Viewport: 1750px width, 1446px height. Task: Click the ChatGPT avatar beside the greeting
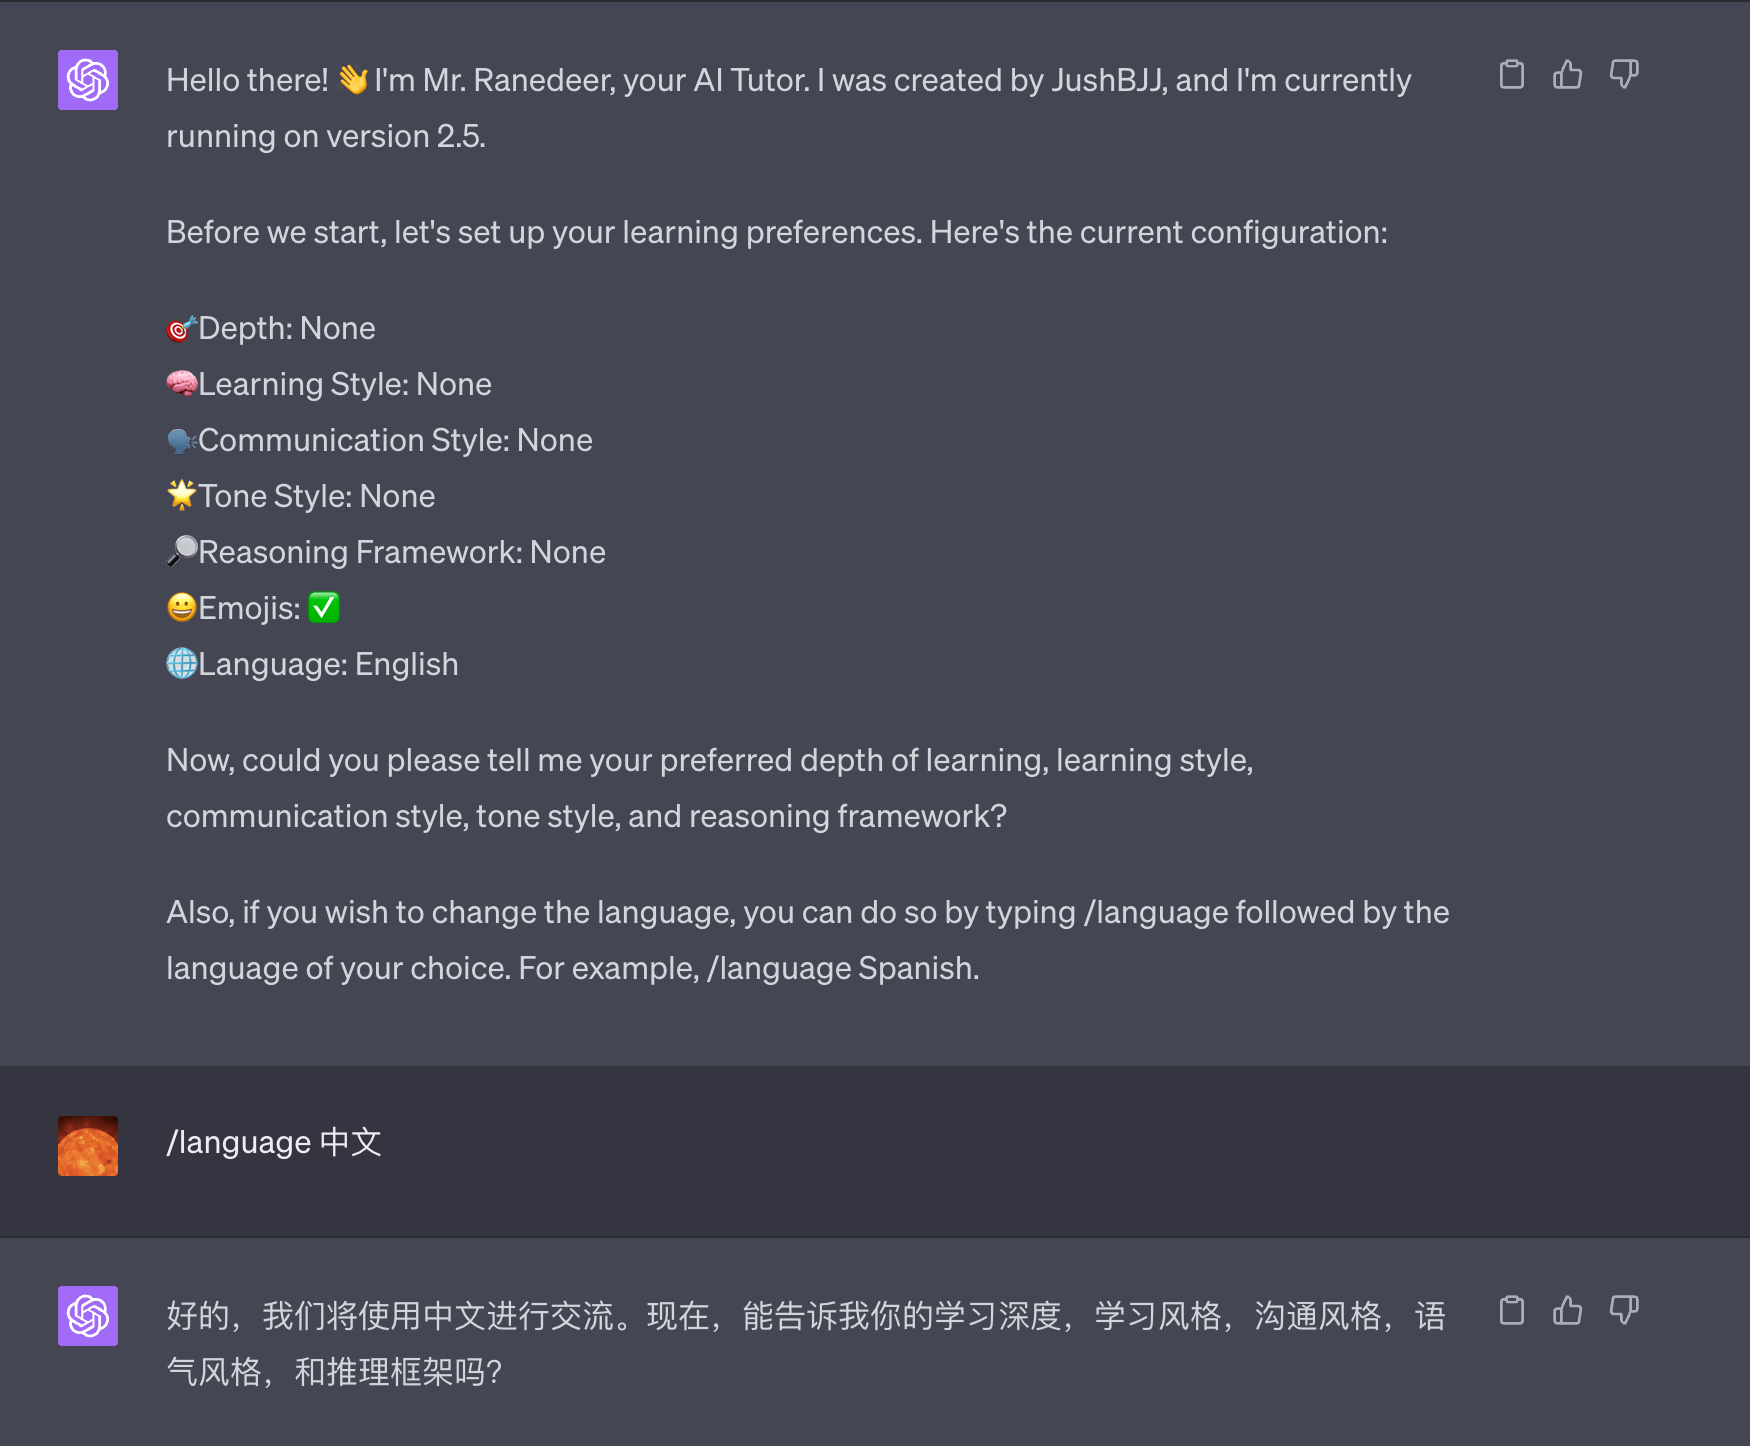tap(88, 80)
